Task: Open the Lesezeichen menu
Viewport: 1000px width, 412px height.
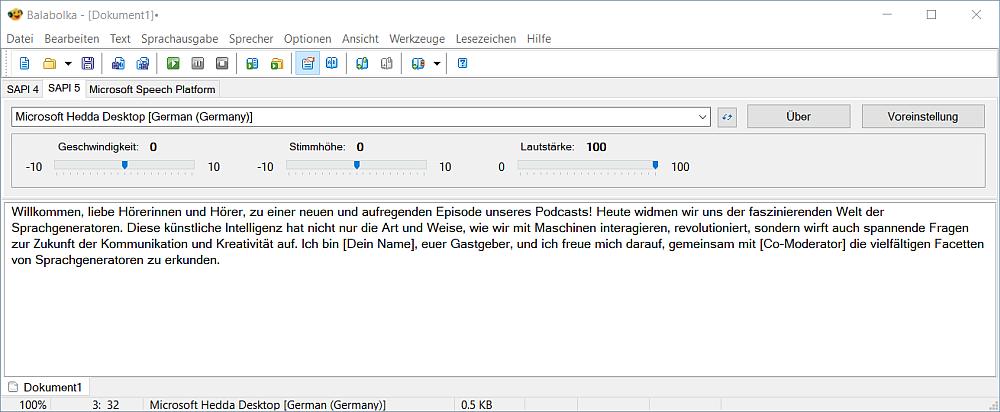Action: (486, 39)
